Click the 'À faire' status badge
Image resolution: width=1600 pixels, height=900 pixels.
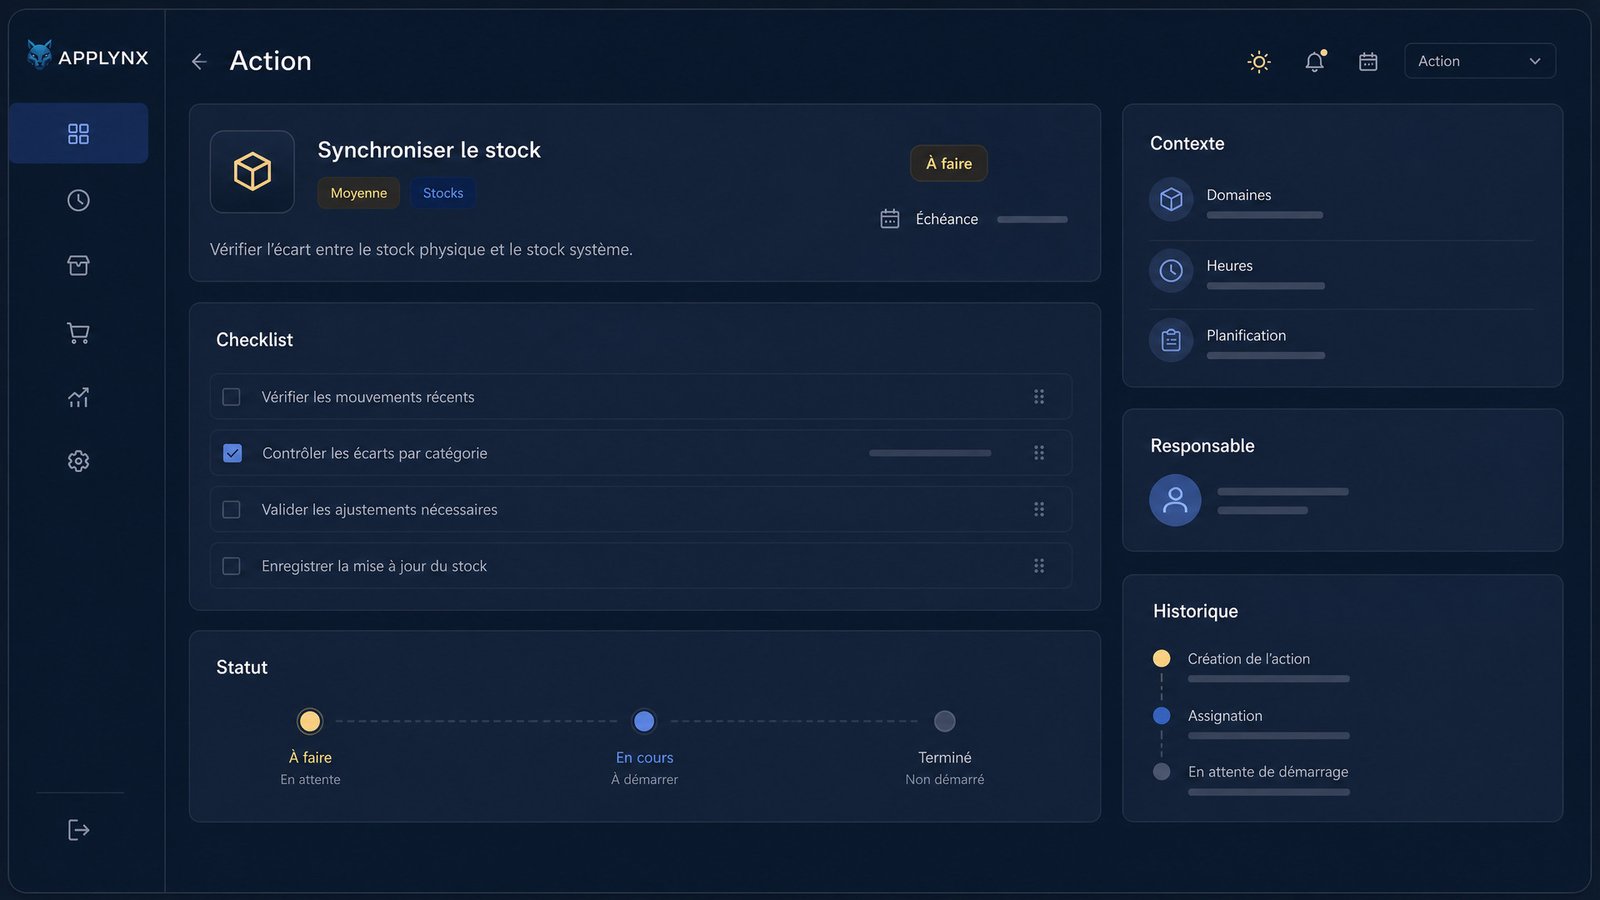(x=948, y=163)
